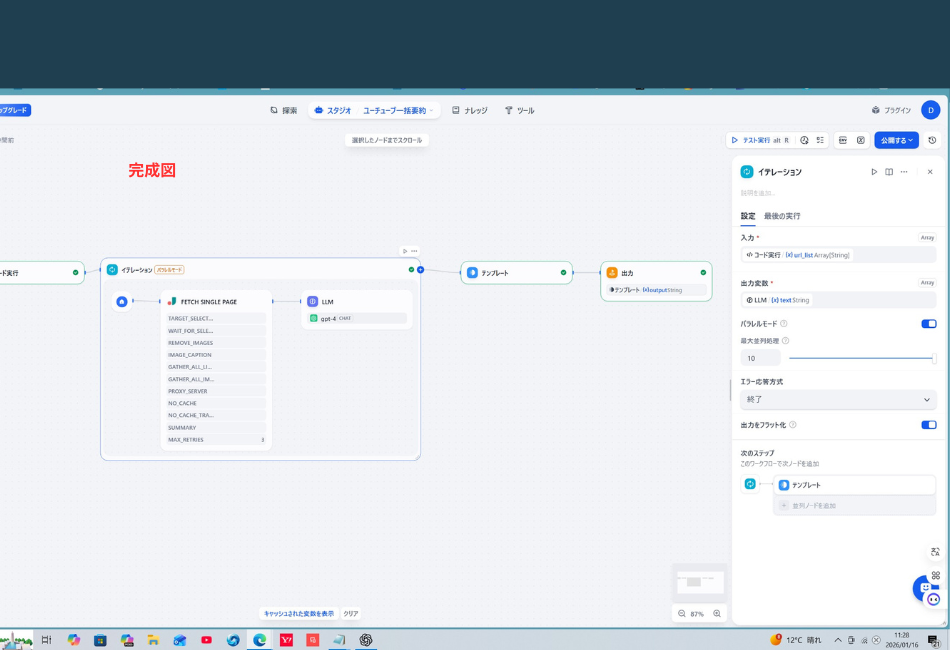Expand the エラー応答方式 dropdown

tap(838, 400)
